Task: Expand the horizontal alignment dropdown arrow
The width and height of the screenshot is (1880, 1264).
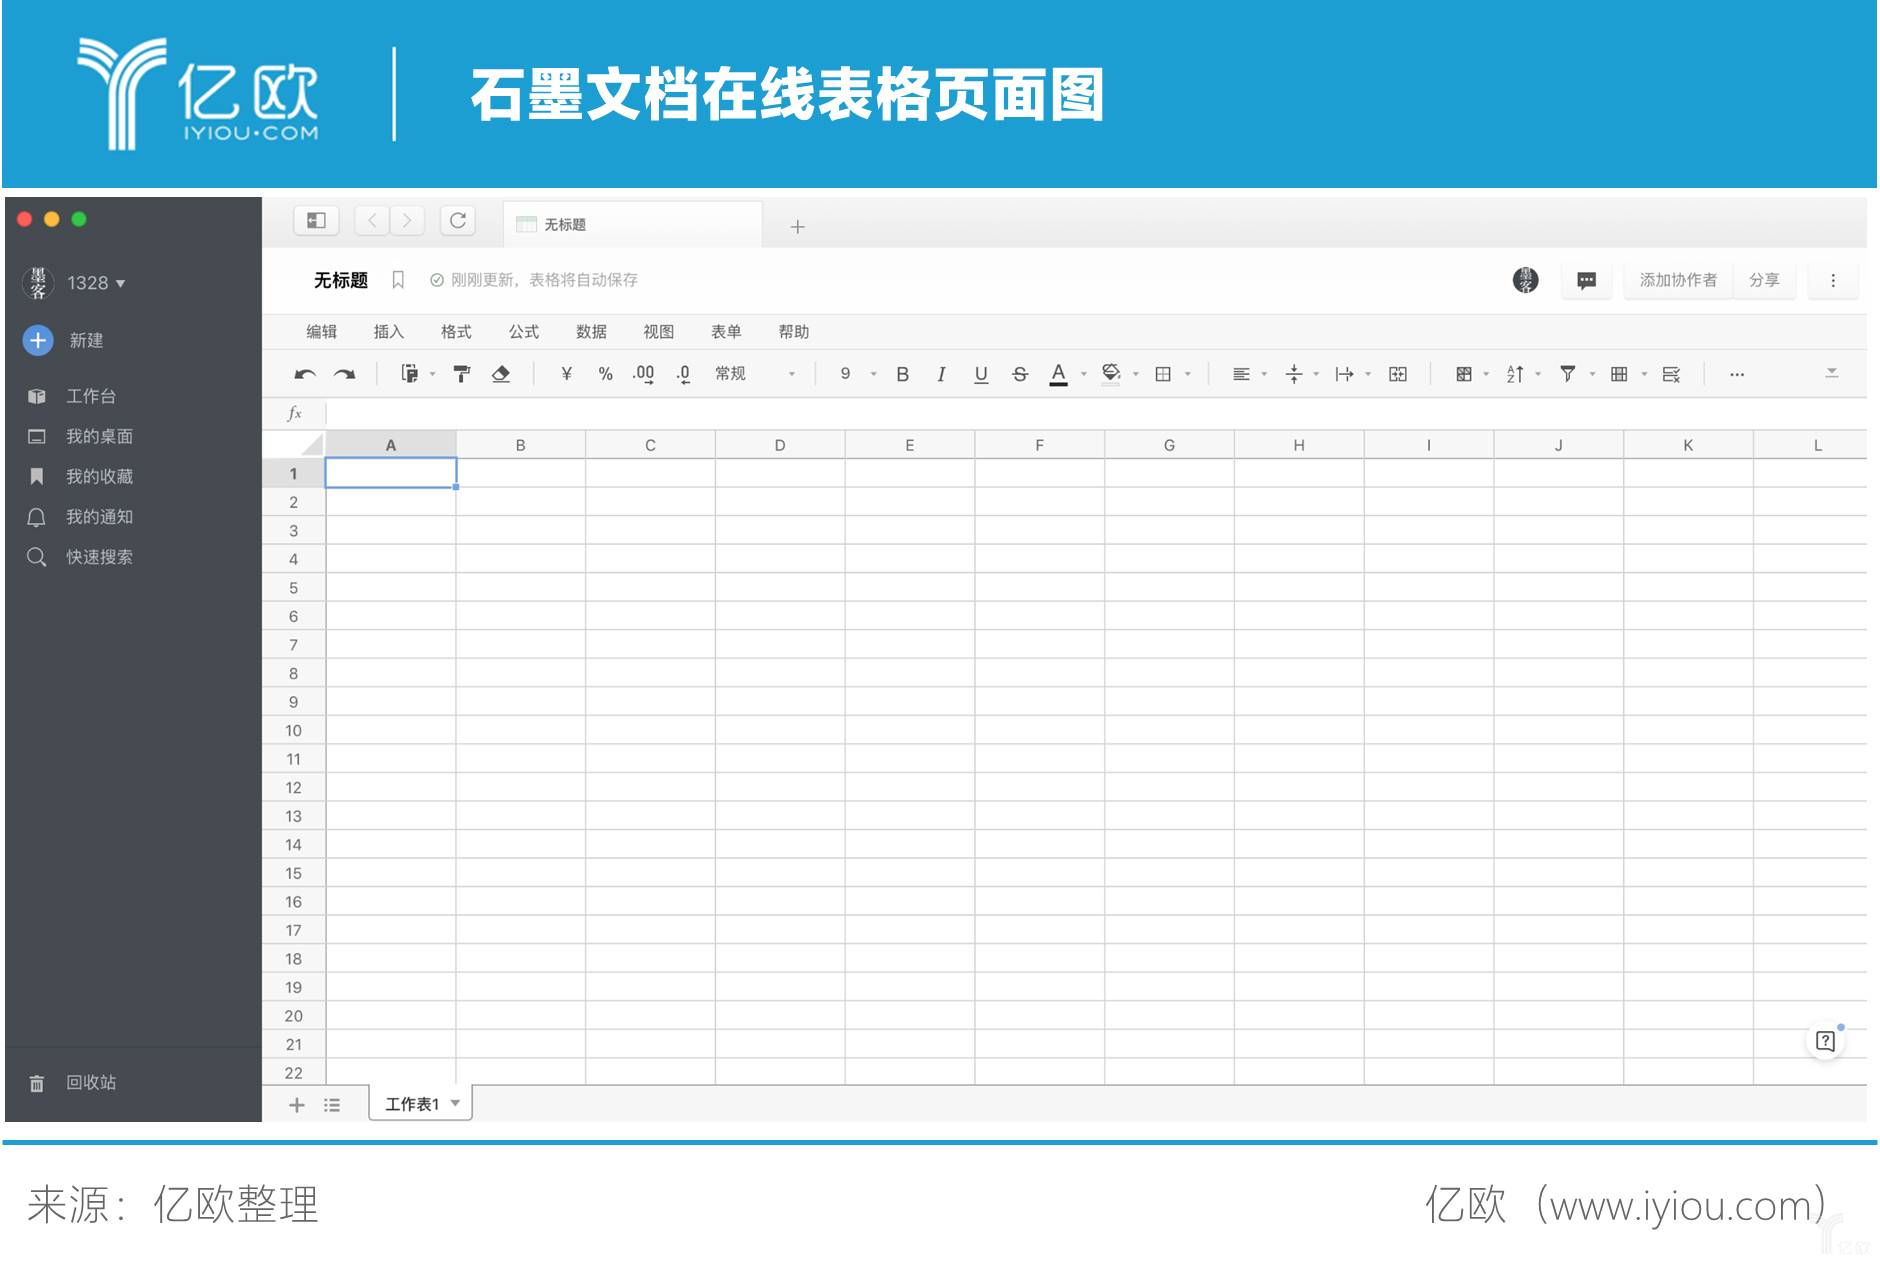Action: pos(1265,374)
